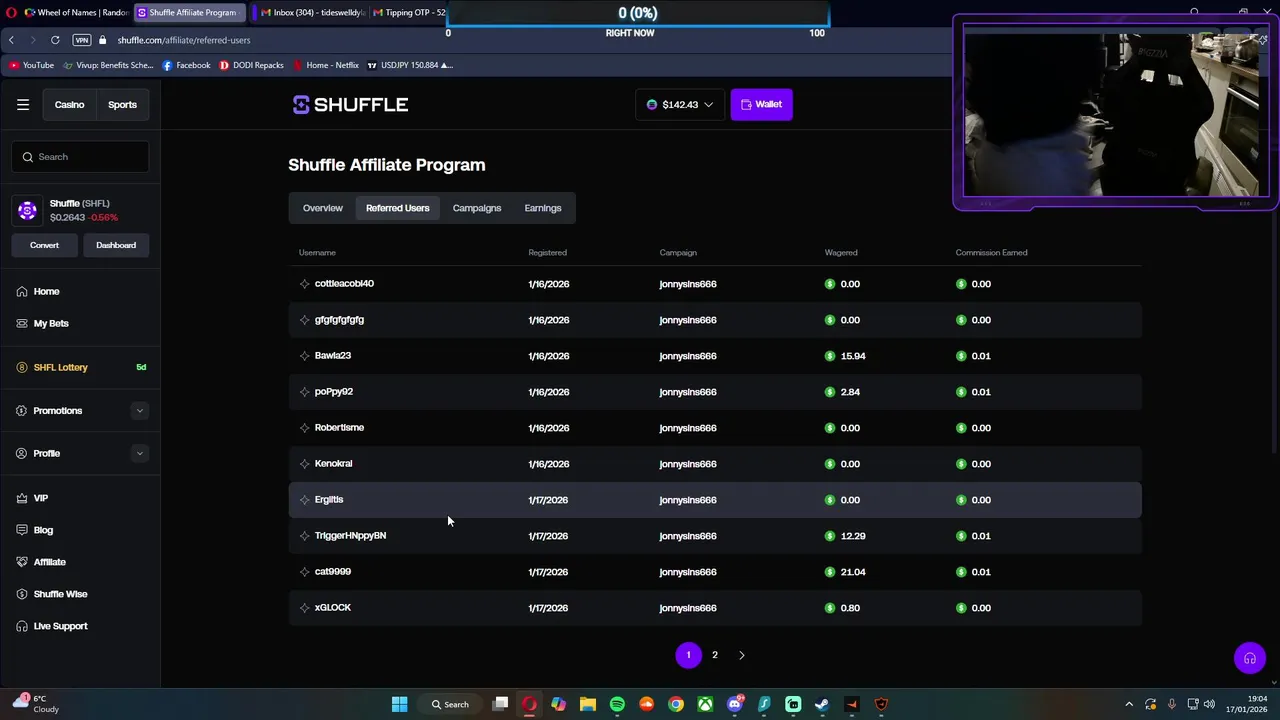Open the Home - Netflix bookmark
Viewport: 1280px width, 720px height.
pyautogui.click(x=326, y=65)
